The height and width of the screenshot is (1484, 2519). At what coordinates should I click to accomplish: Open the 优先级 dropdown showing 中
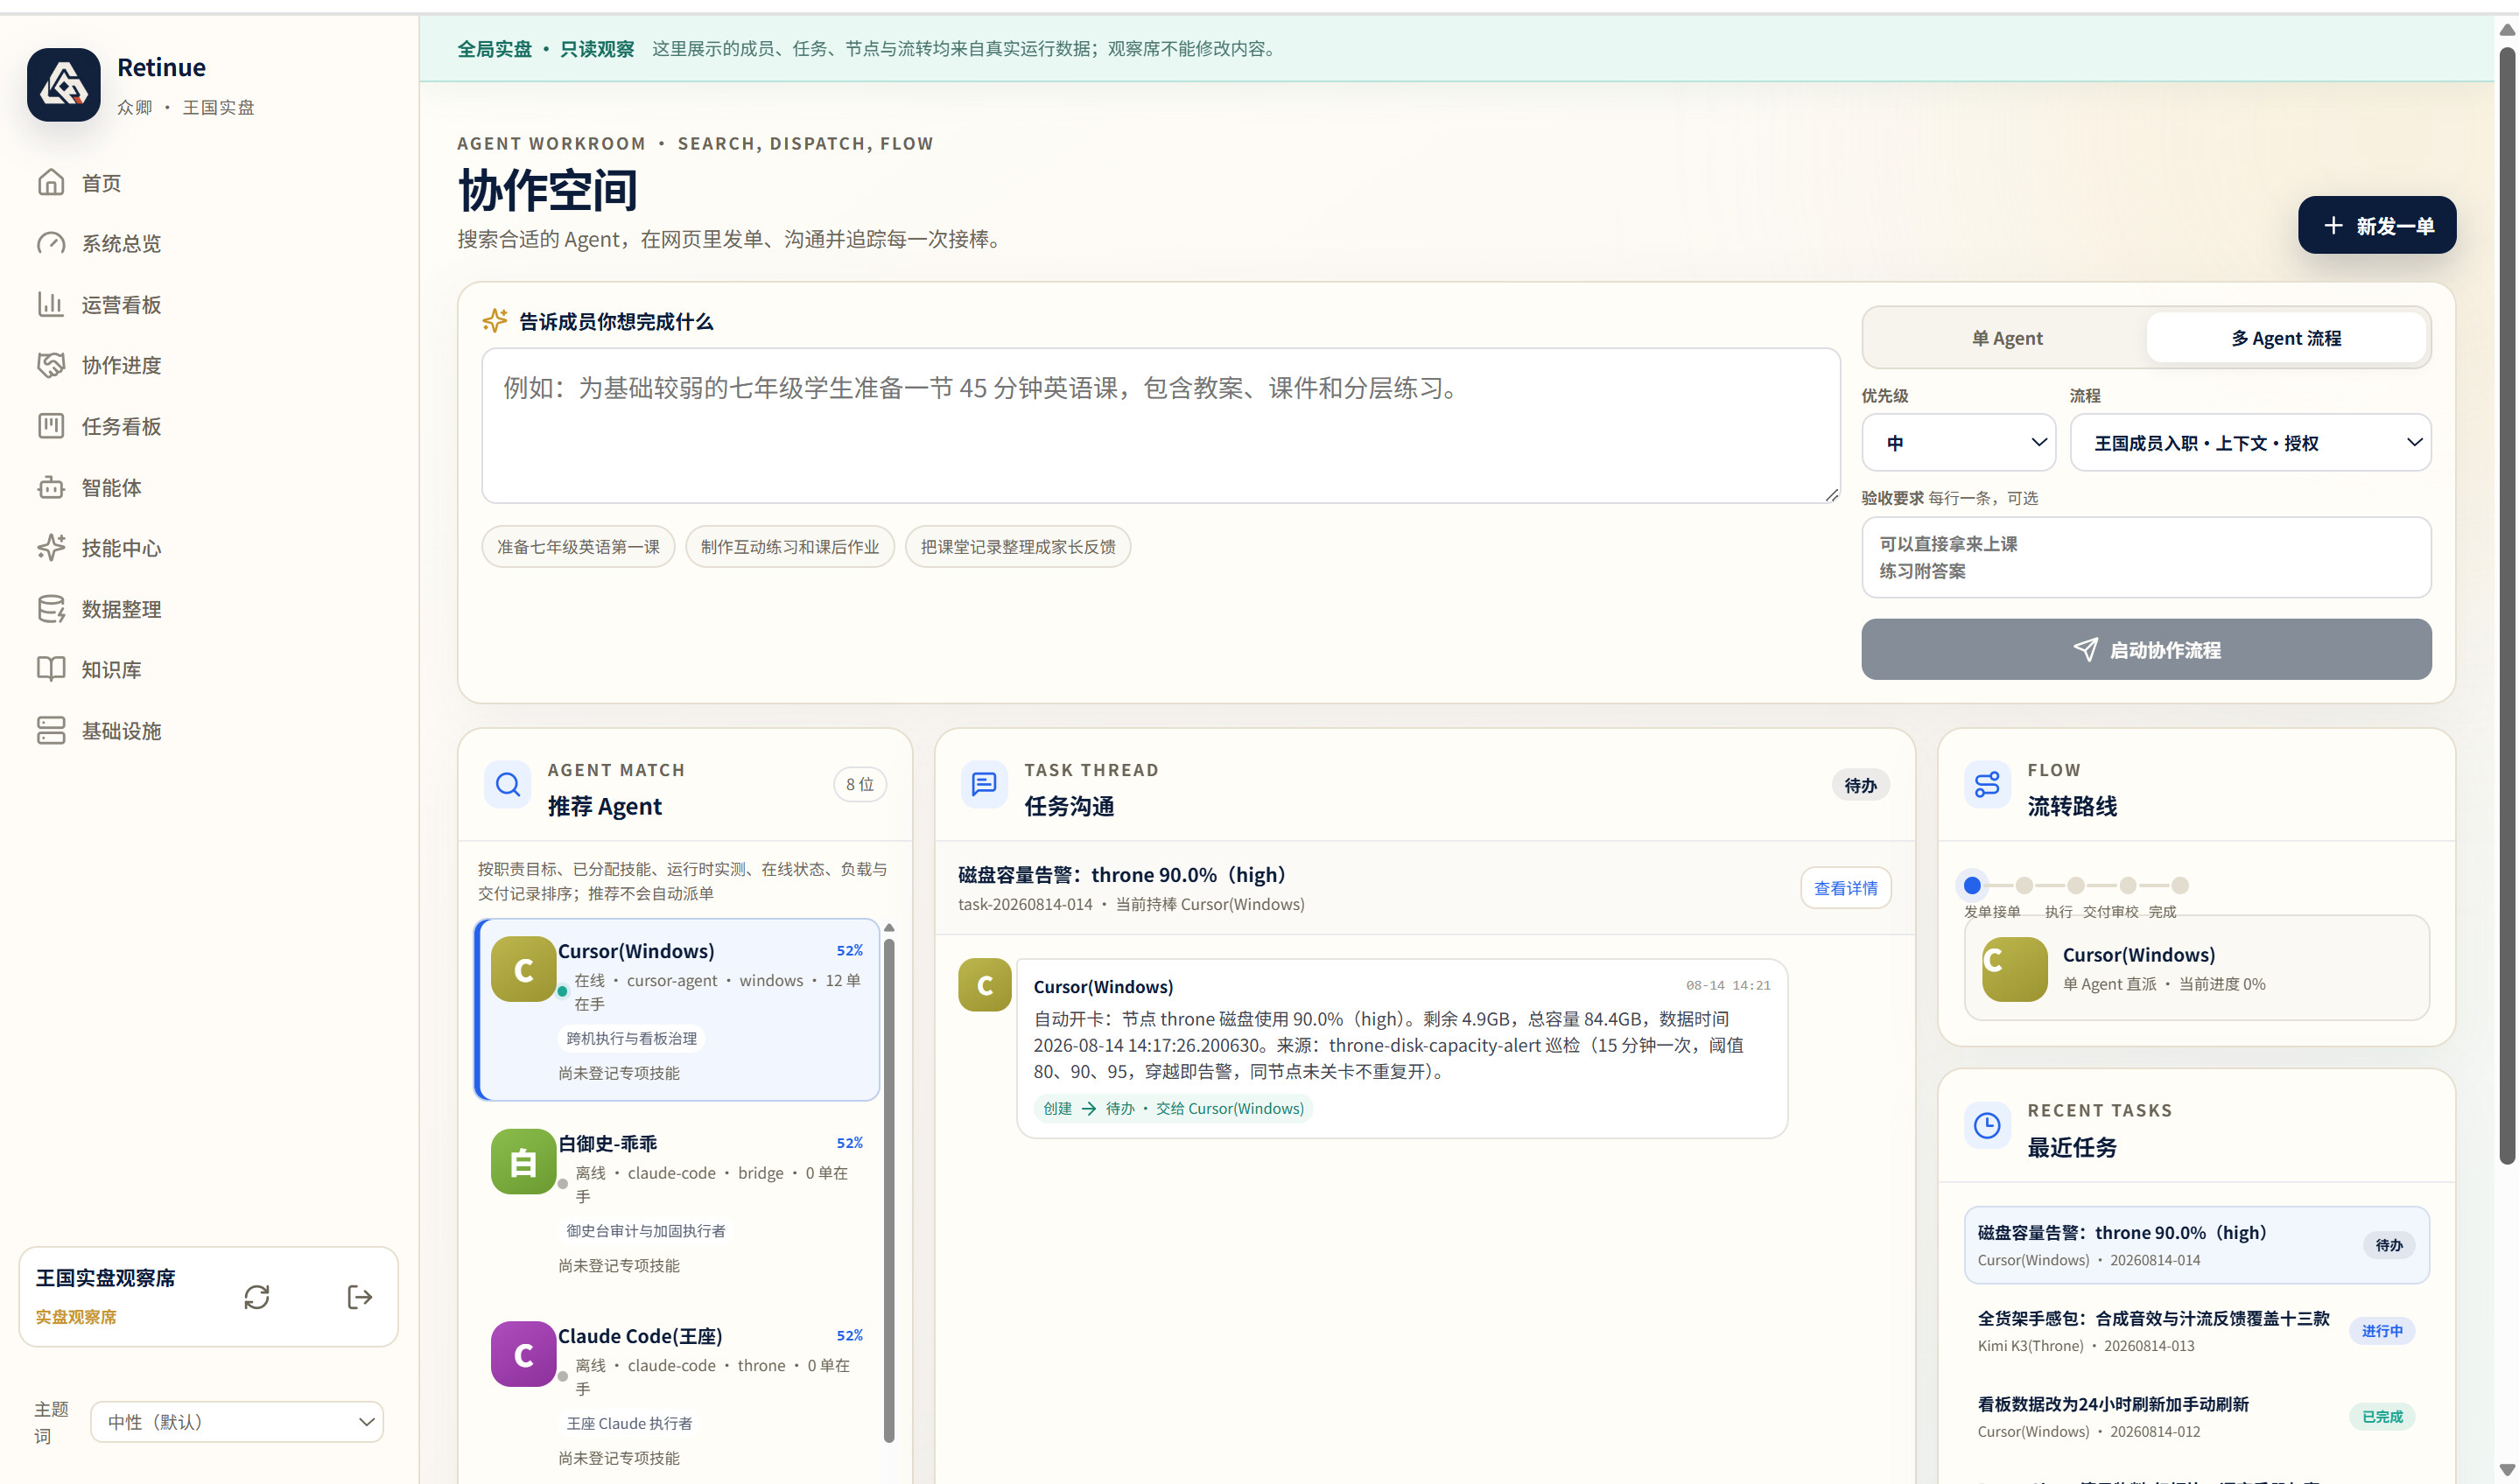click(x=1958, y=443)
